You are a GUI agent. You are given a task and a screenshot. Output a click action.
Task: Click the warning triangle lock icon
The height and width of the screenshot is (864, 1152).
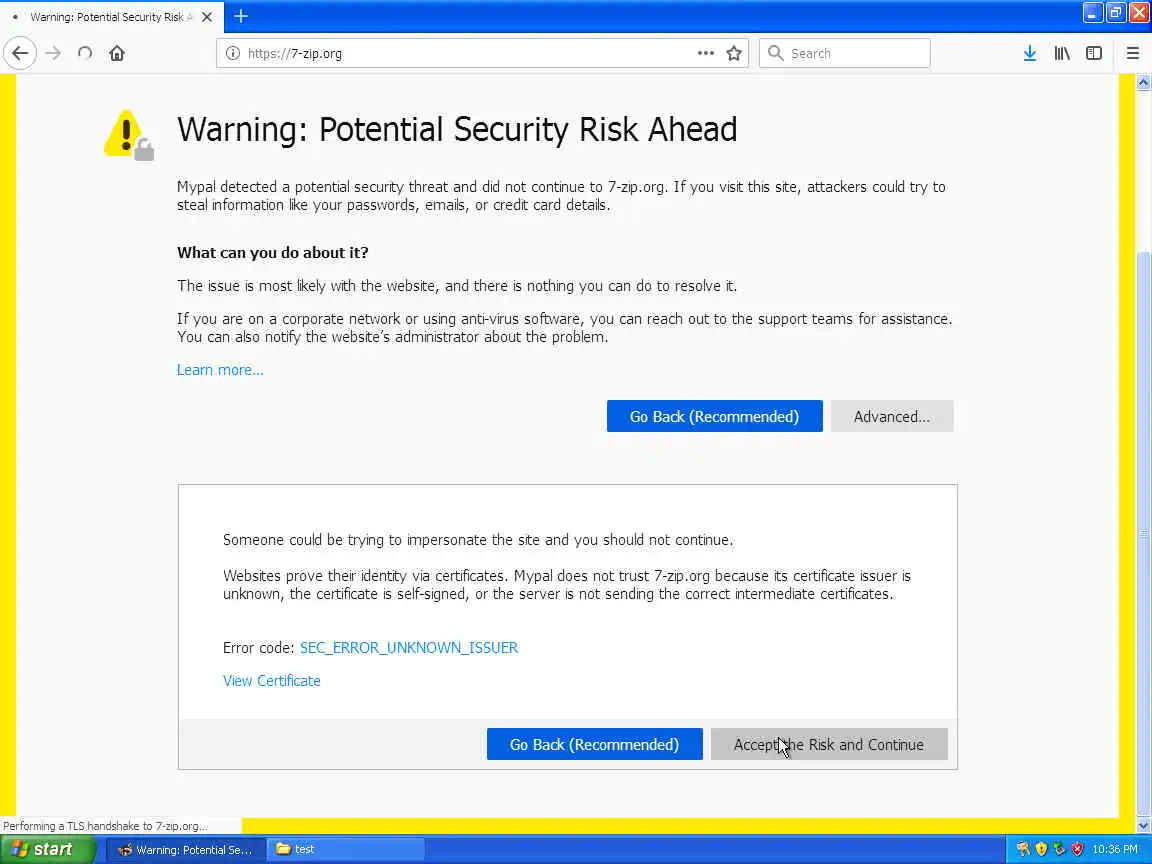click(x=129, y=134)
